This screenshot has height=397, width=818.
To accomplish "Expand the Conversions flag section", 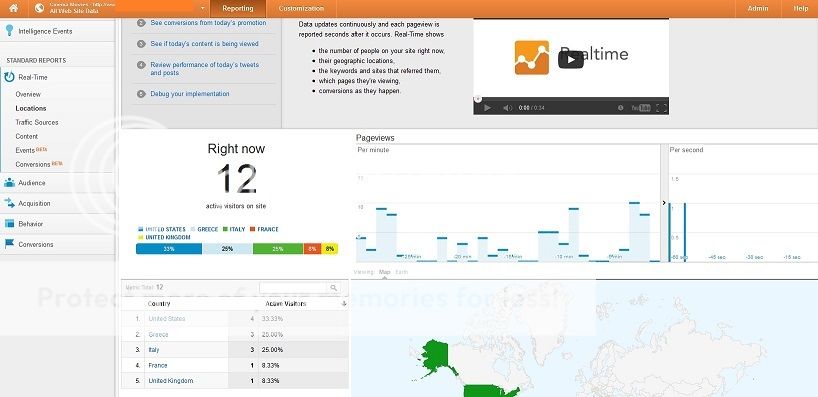I will click(36, 244).
